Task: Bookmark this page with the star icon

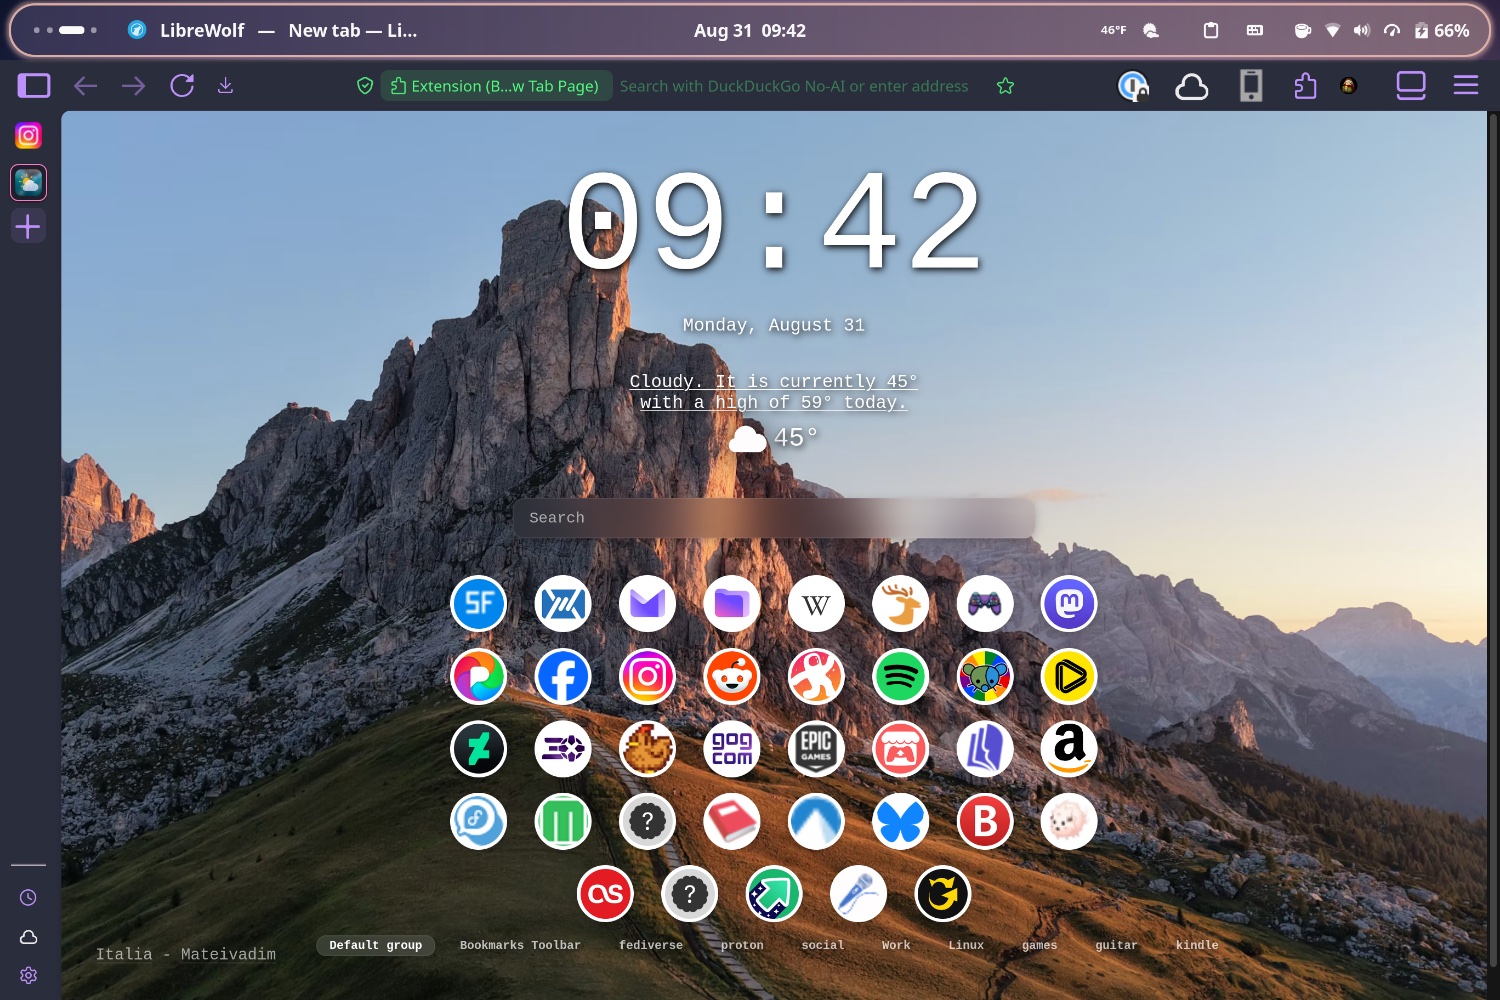Action: [x=1006, y=86]
